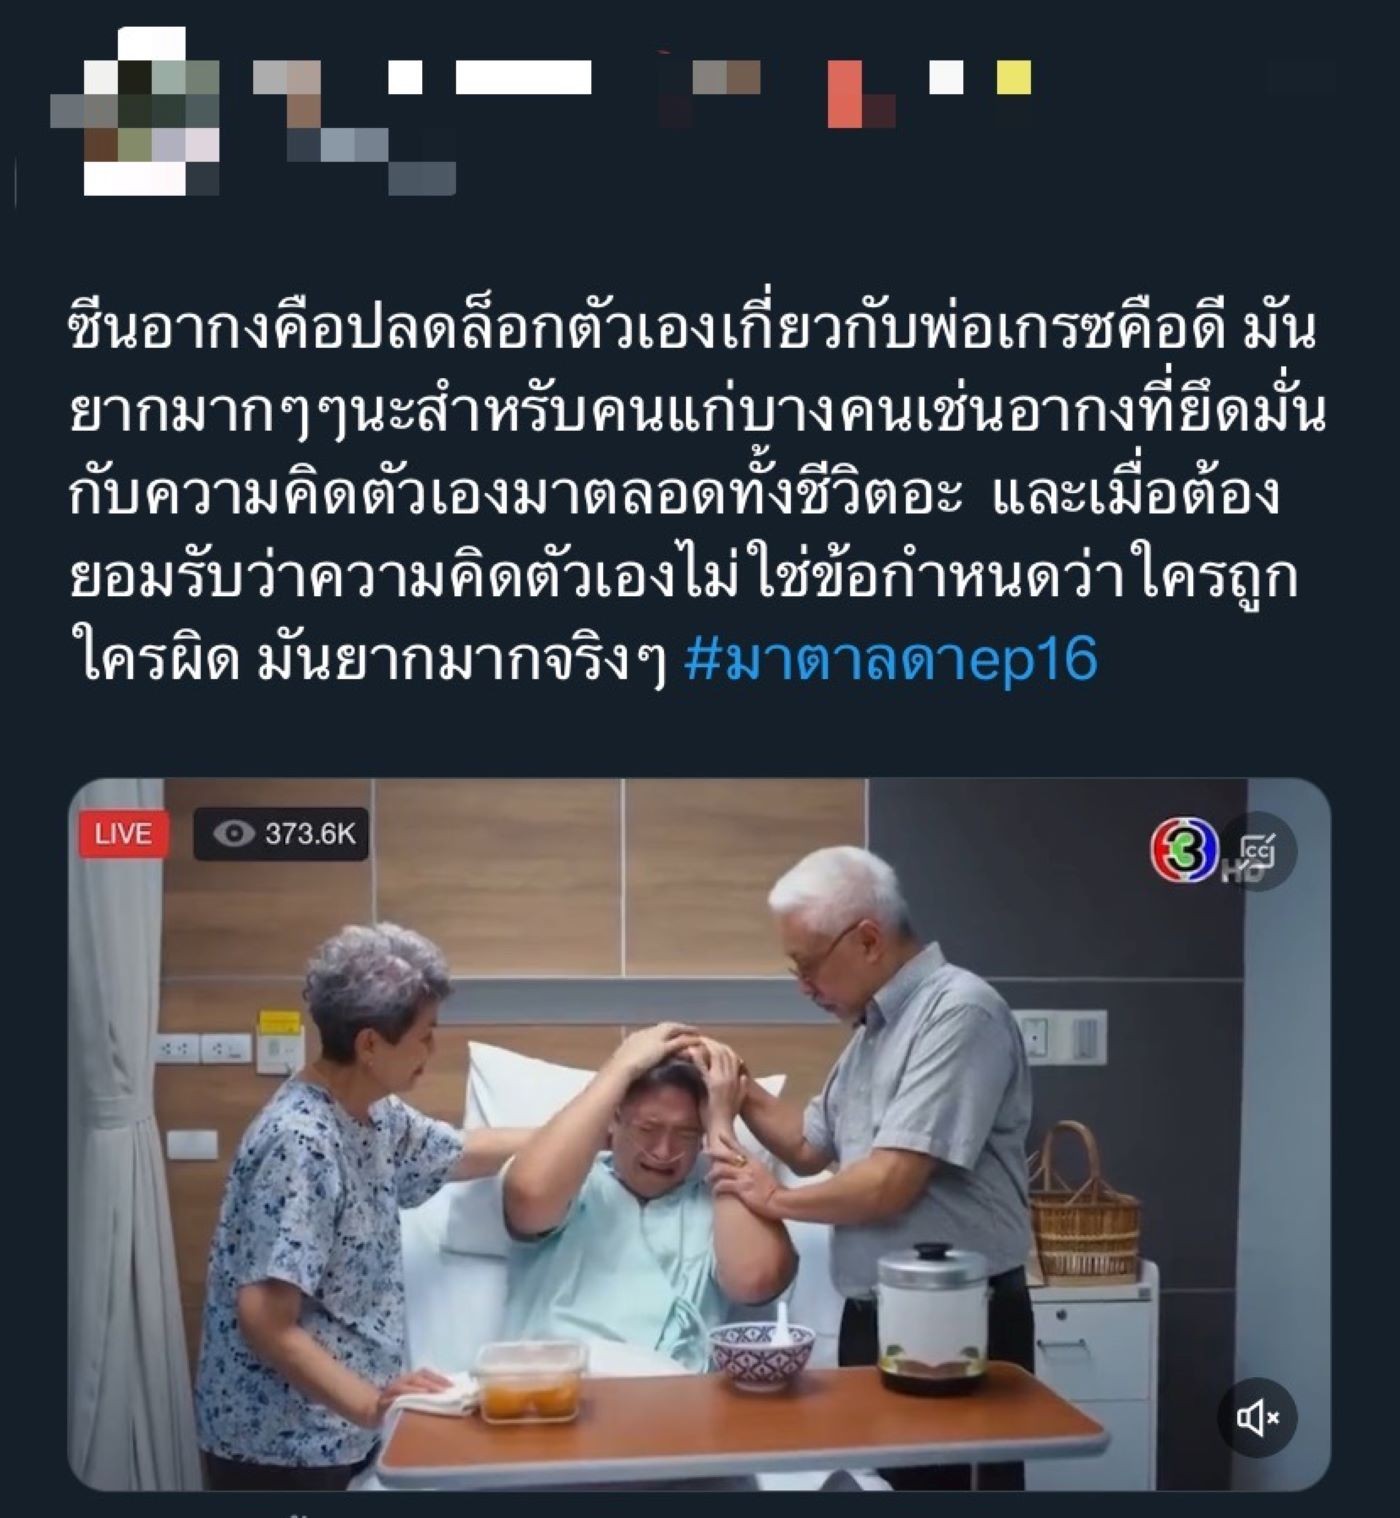
Task: Open the blurred profile avatar
Action: point(135,111)
